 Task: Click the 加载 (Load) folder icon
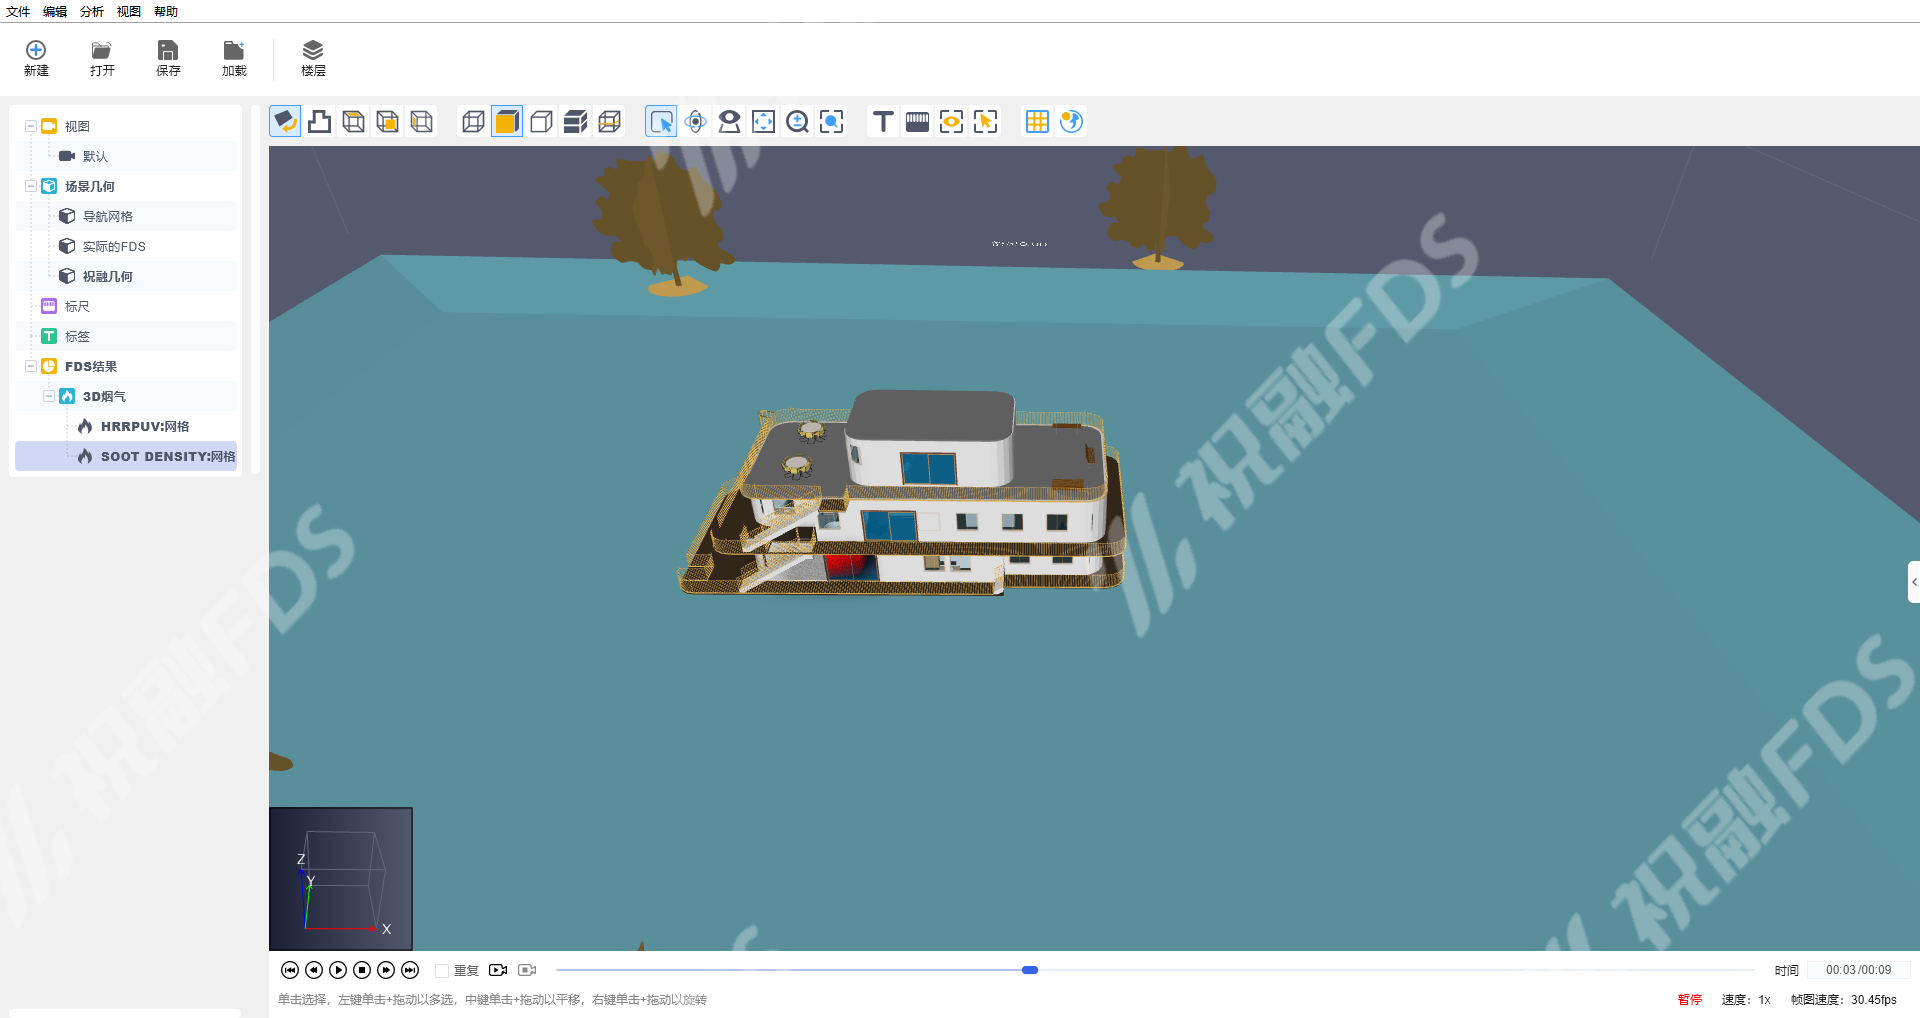pyautogui.click(x=234, y=57)
